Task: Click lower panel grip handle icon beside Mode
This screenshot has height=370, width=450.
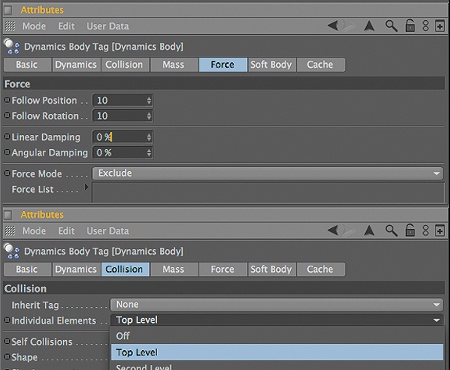Action: point(10,231)
